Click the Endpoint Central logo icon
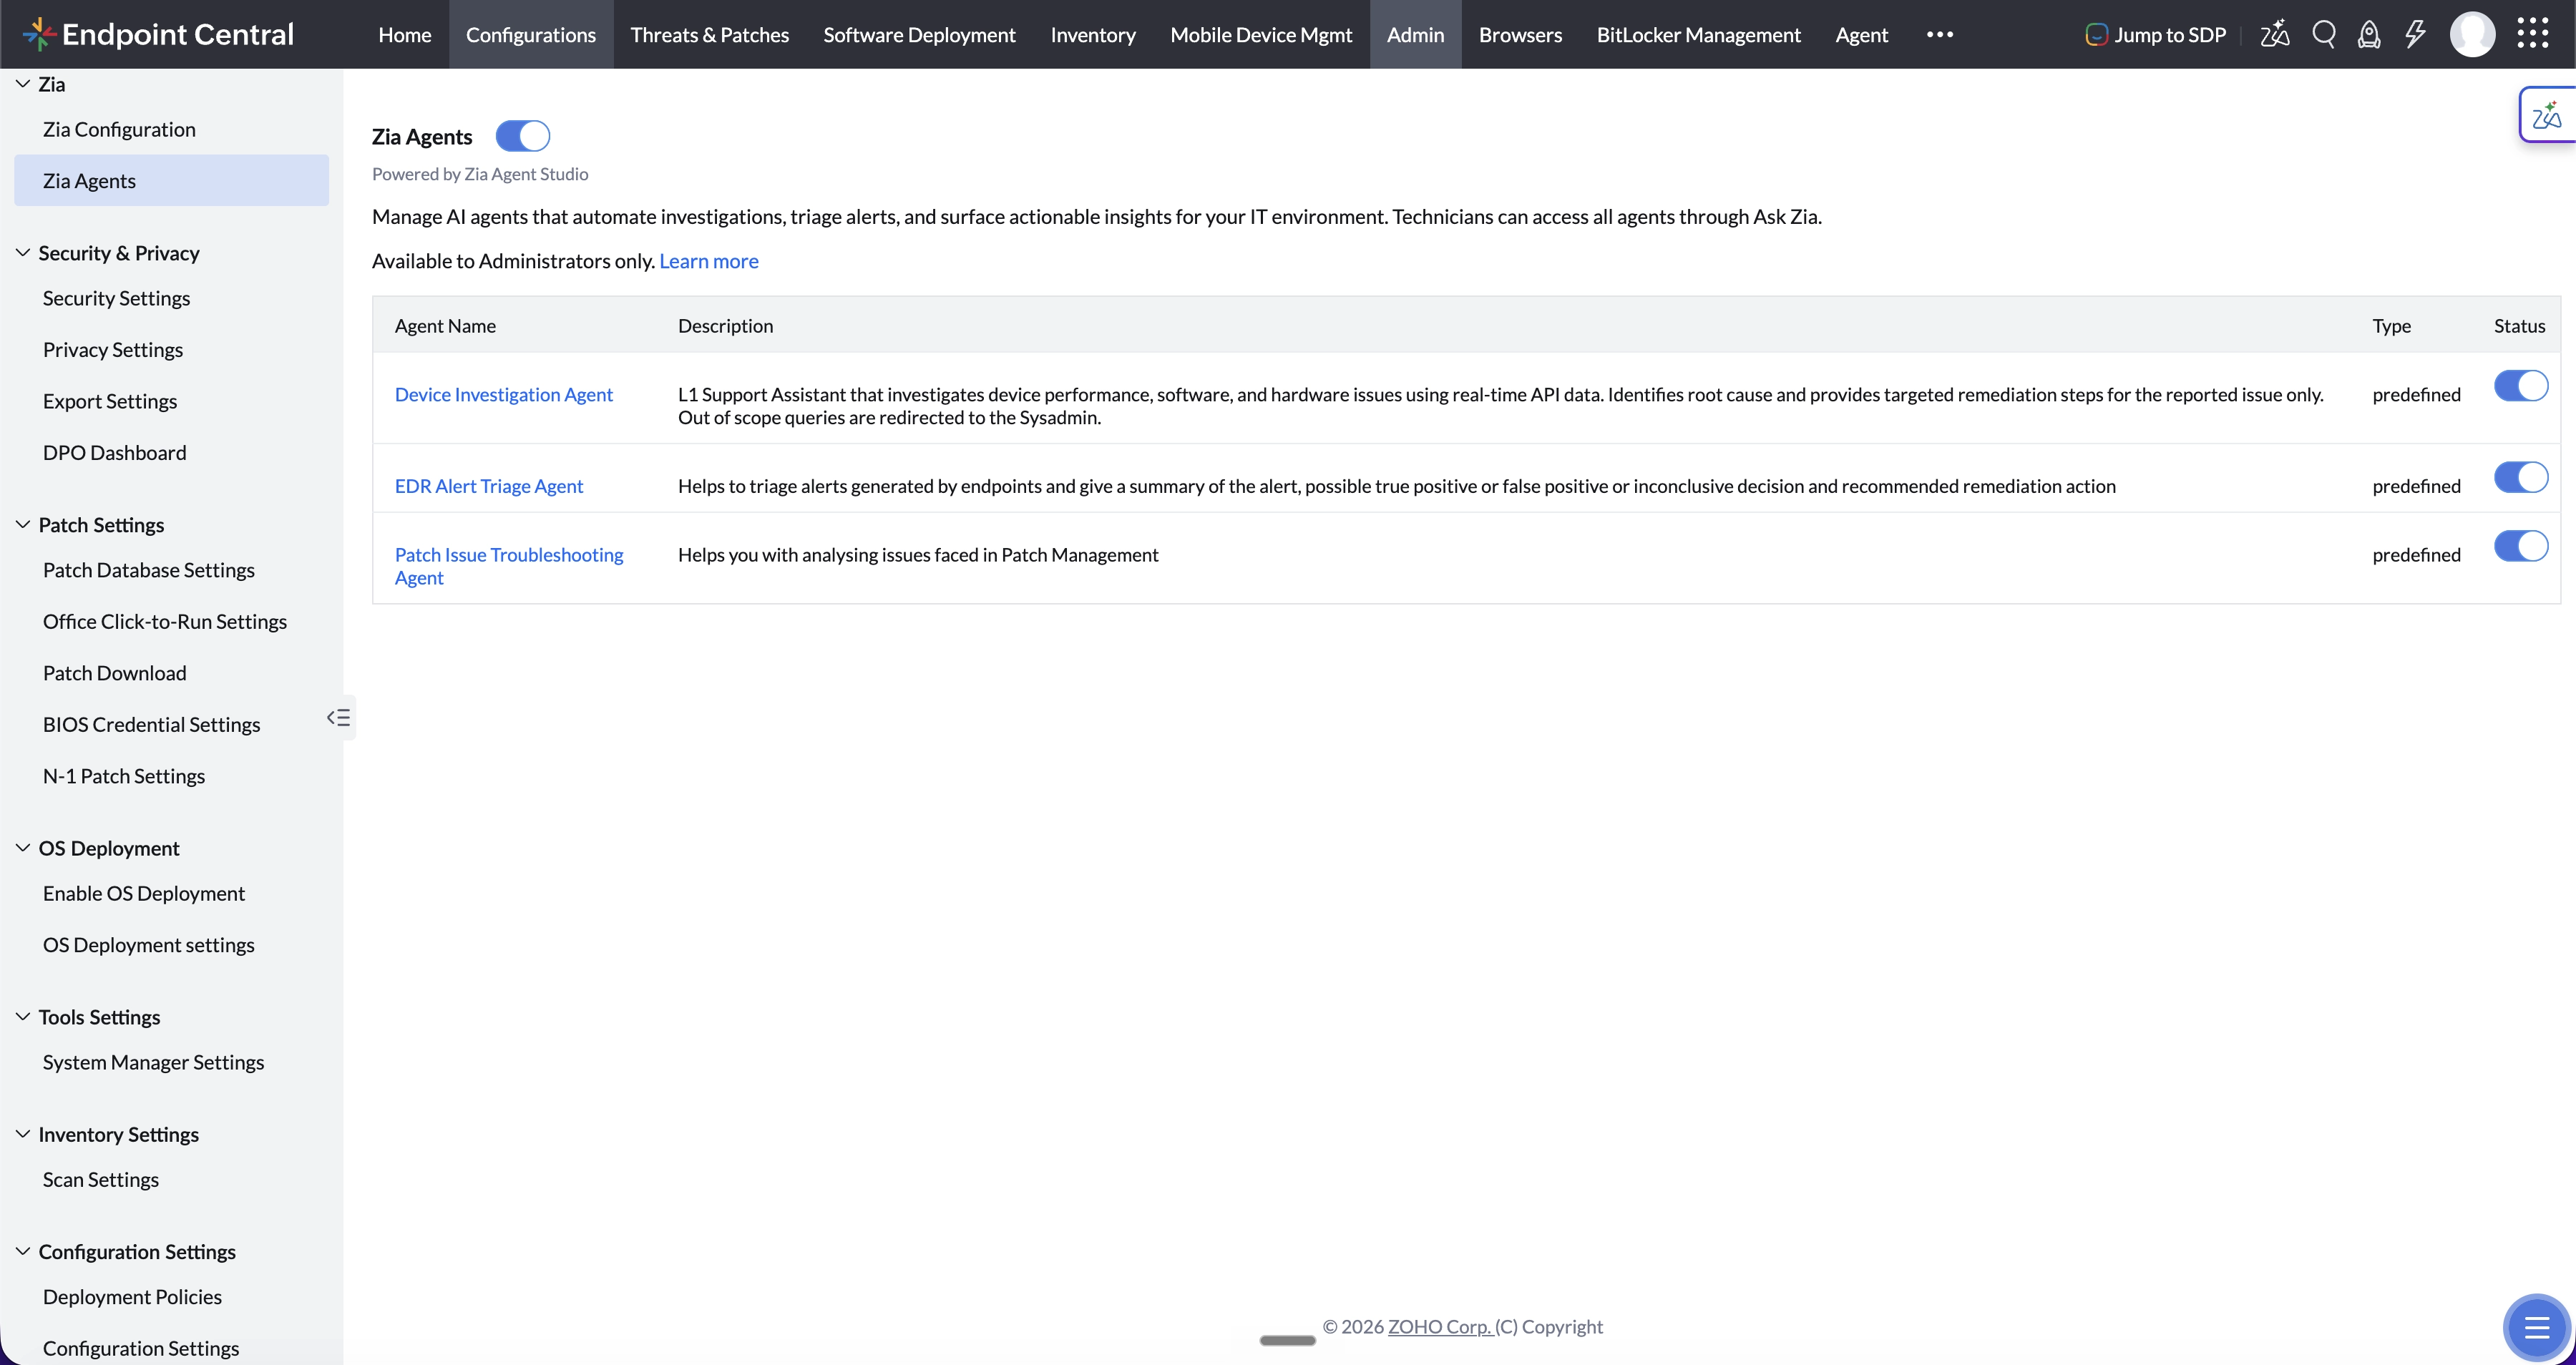This screenshot has height=1365, width=2576. tap(39, 34)
